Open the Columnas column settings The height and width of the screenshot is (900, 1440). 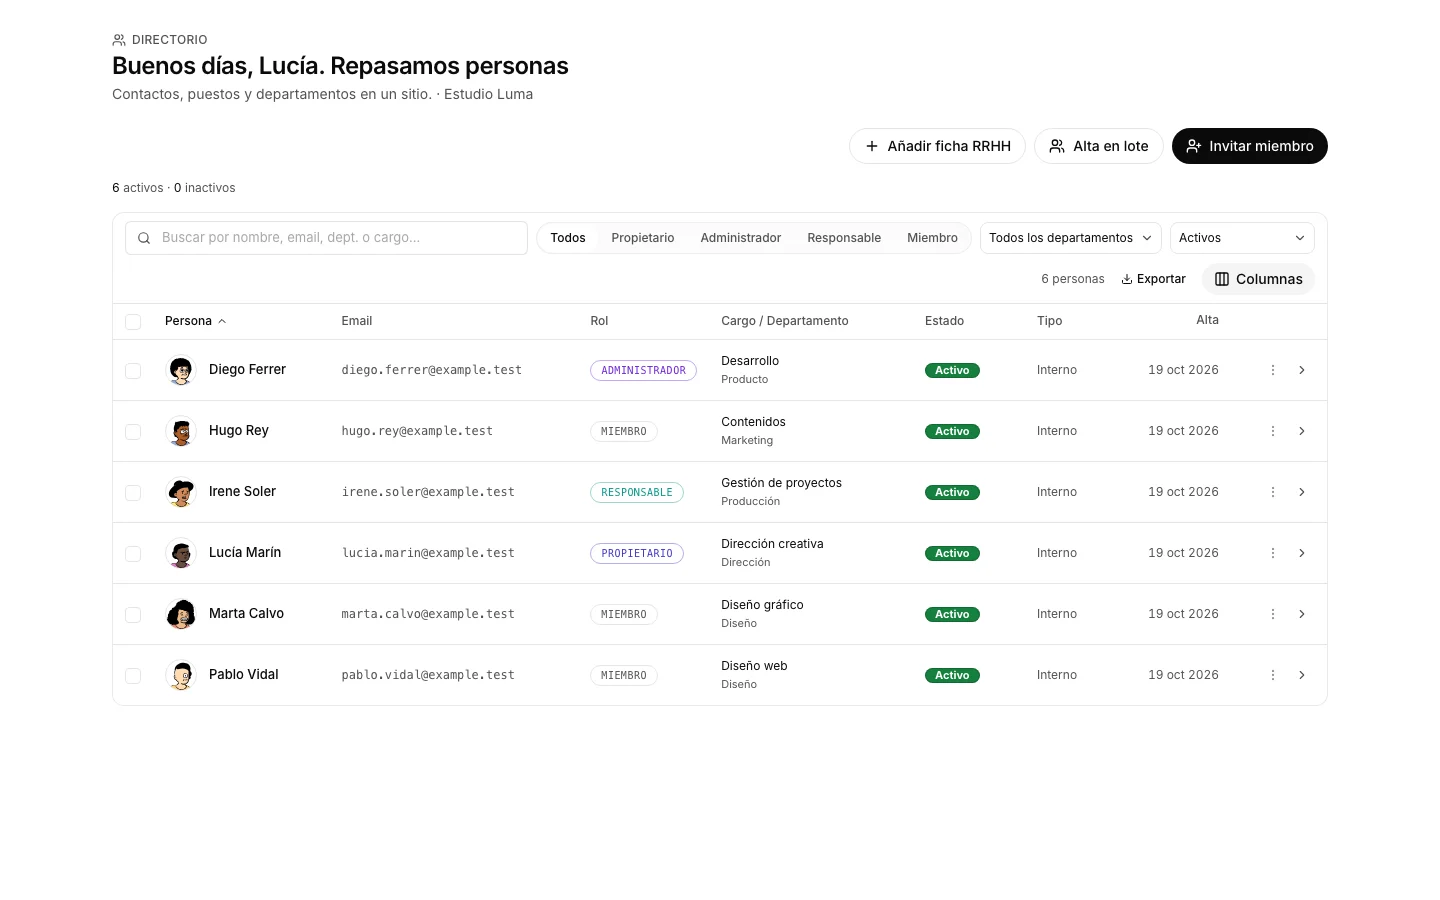[x=1258, y=279]
